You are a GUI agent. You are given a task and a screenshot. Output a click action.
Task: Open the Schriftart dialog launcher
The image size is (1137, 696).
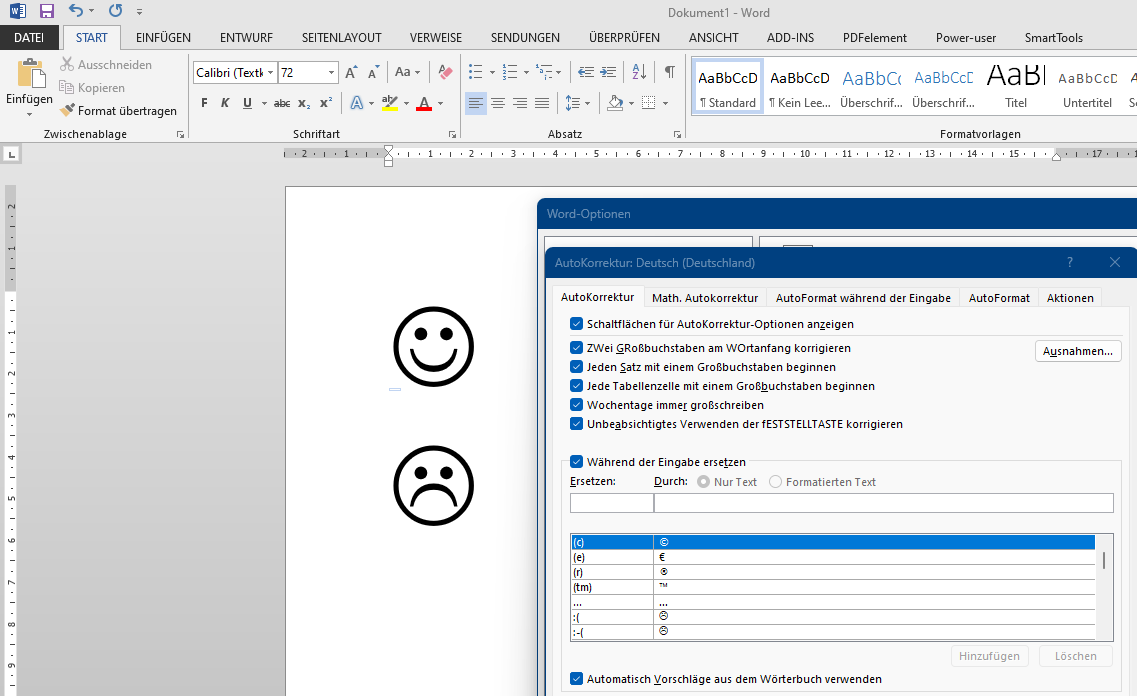[452, 134]
